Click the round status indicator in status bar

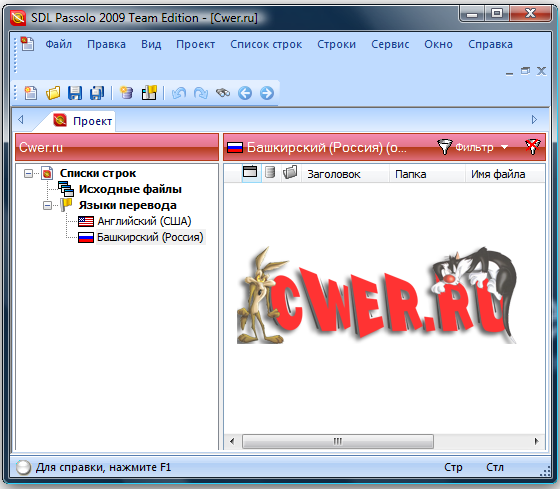[24, 468]
